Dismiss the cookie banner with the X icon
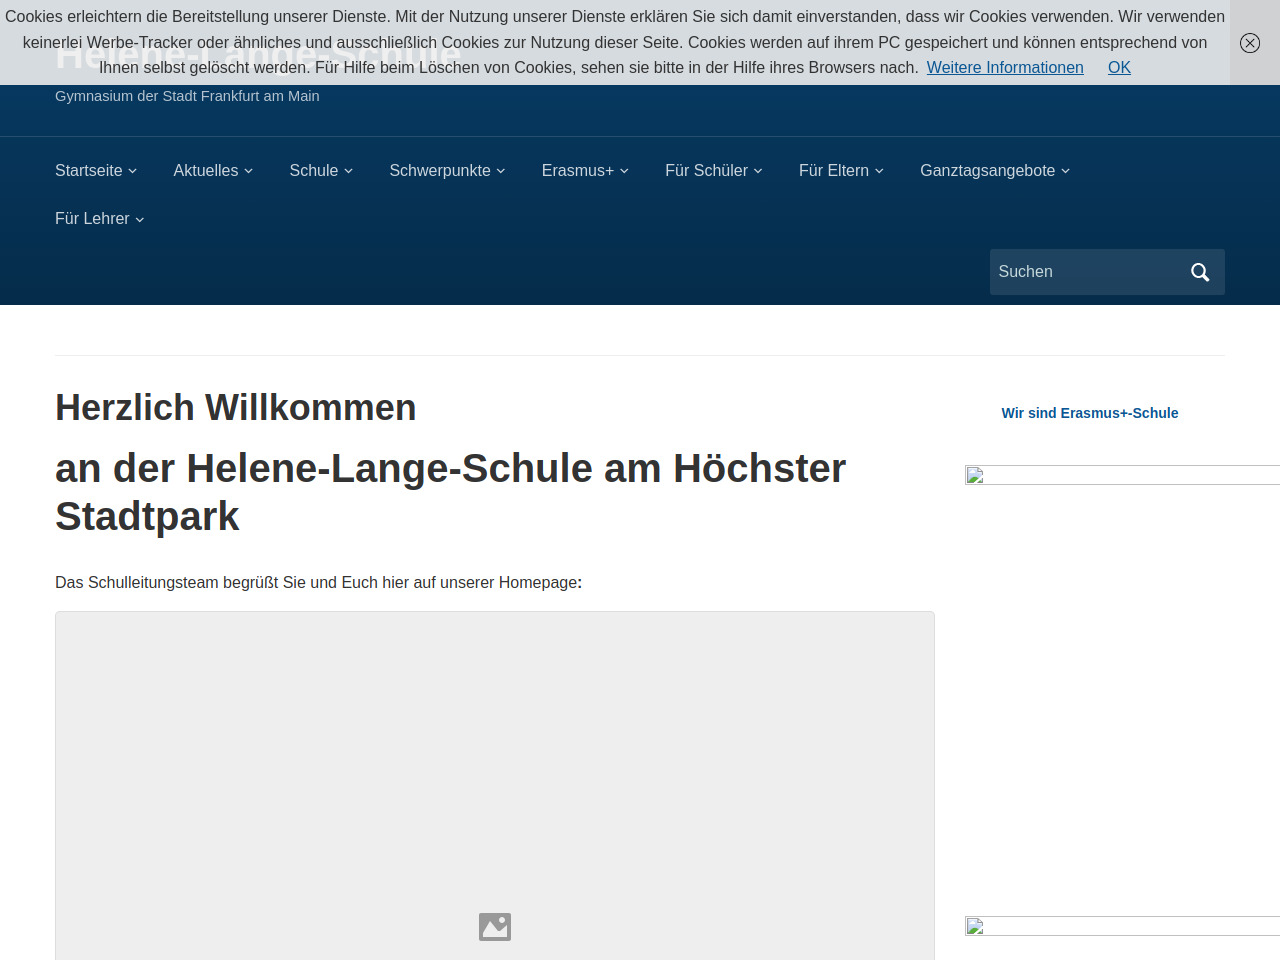1280x960 pixels. point(1249,43)
